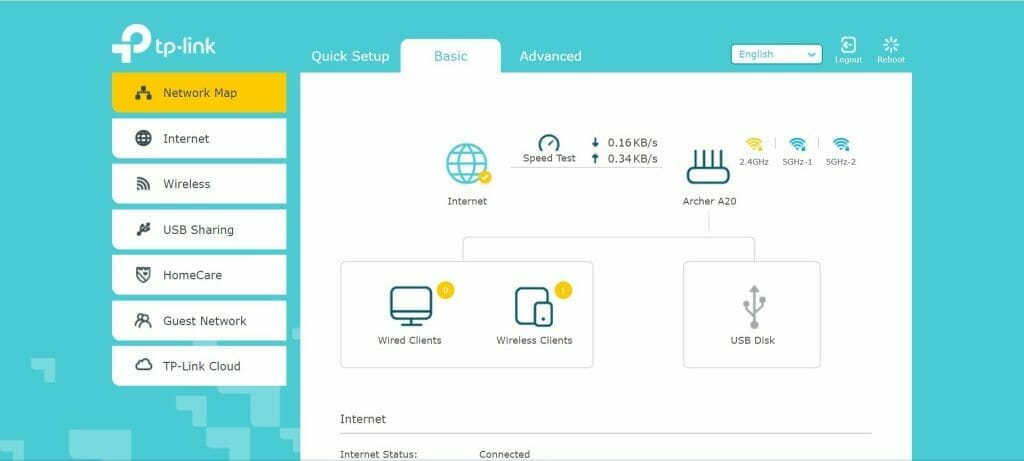Open Guest Network menu item

pyautogui.click(x=199, y=321)
